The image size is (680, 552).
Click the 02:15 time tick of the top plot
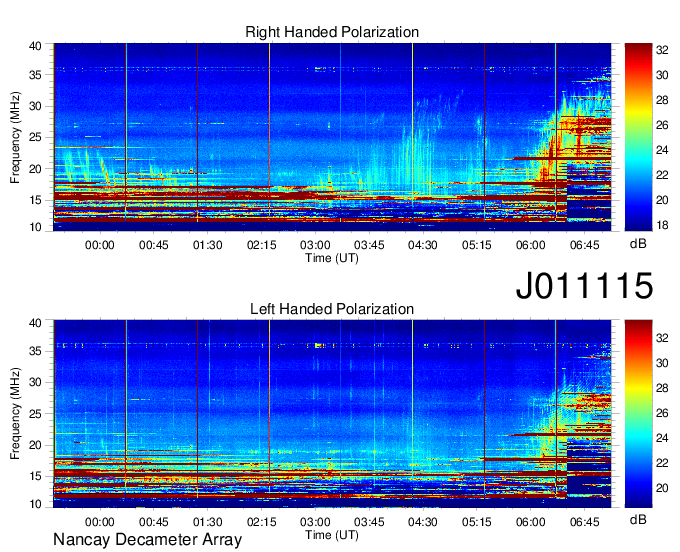click(262, 245)
